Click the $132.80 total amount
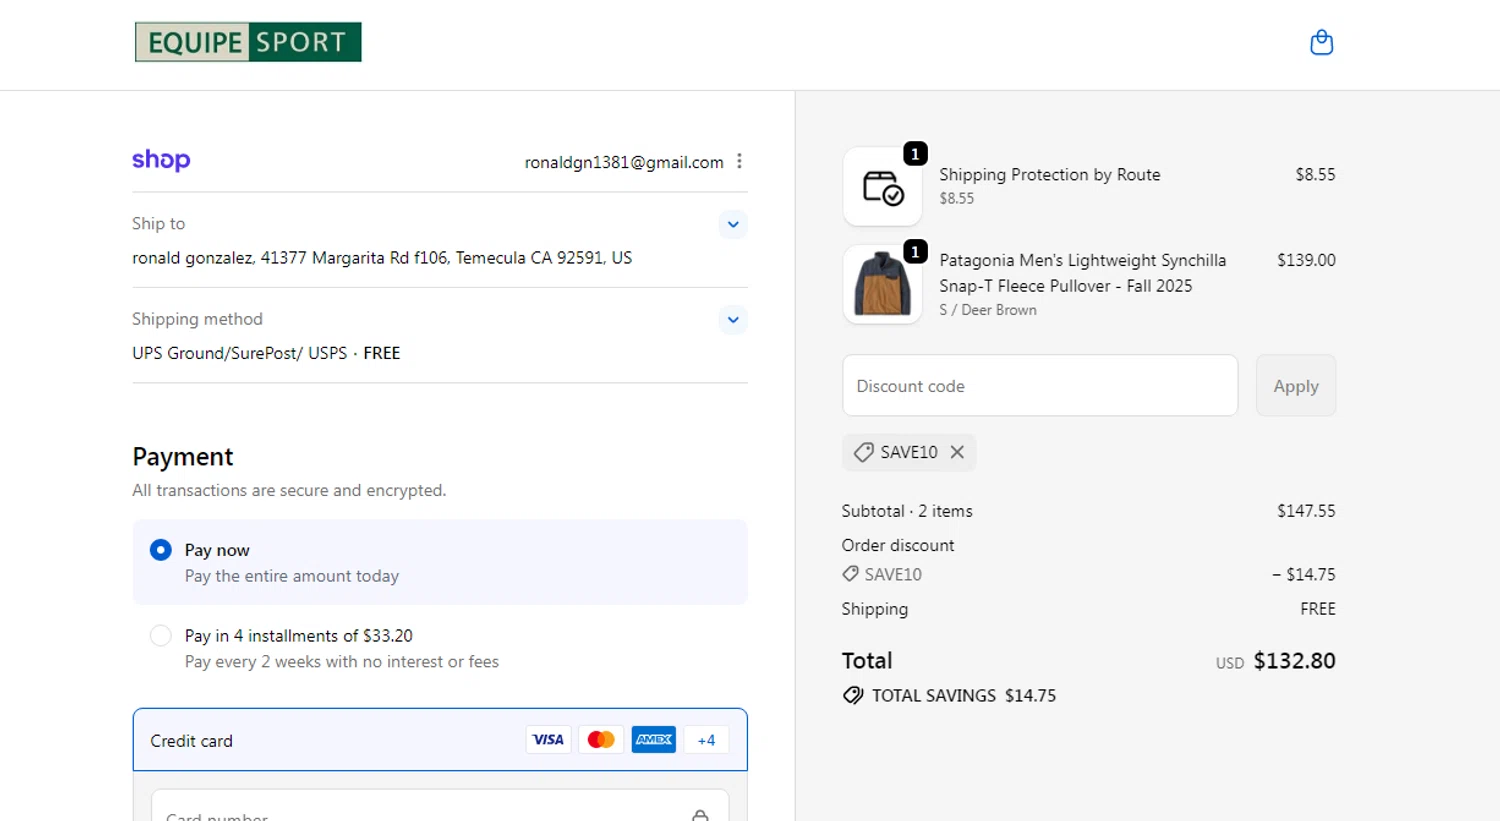The image size is (1500, 821). pyautogui.click(x=1294, y=661)
